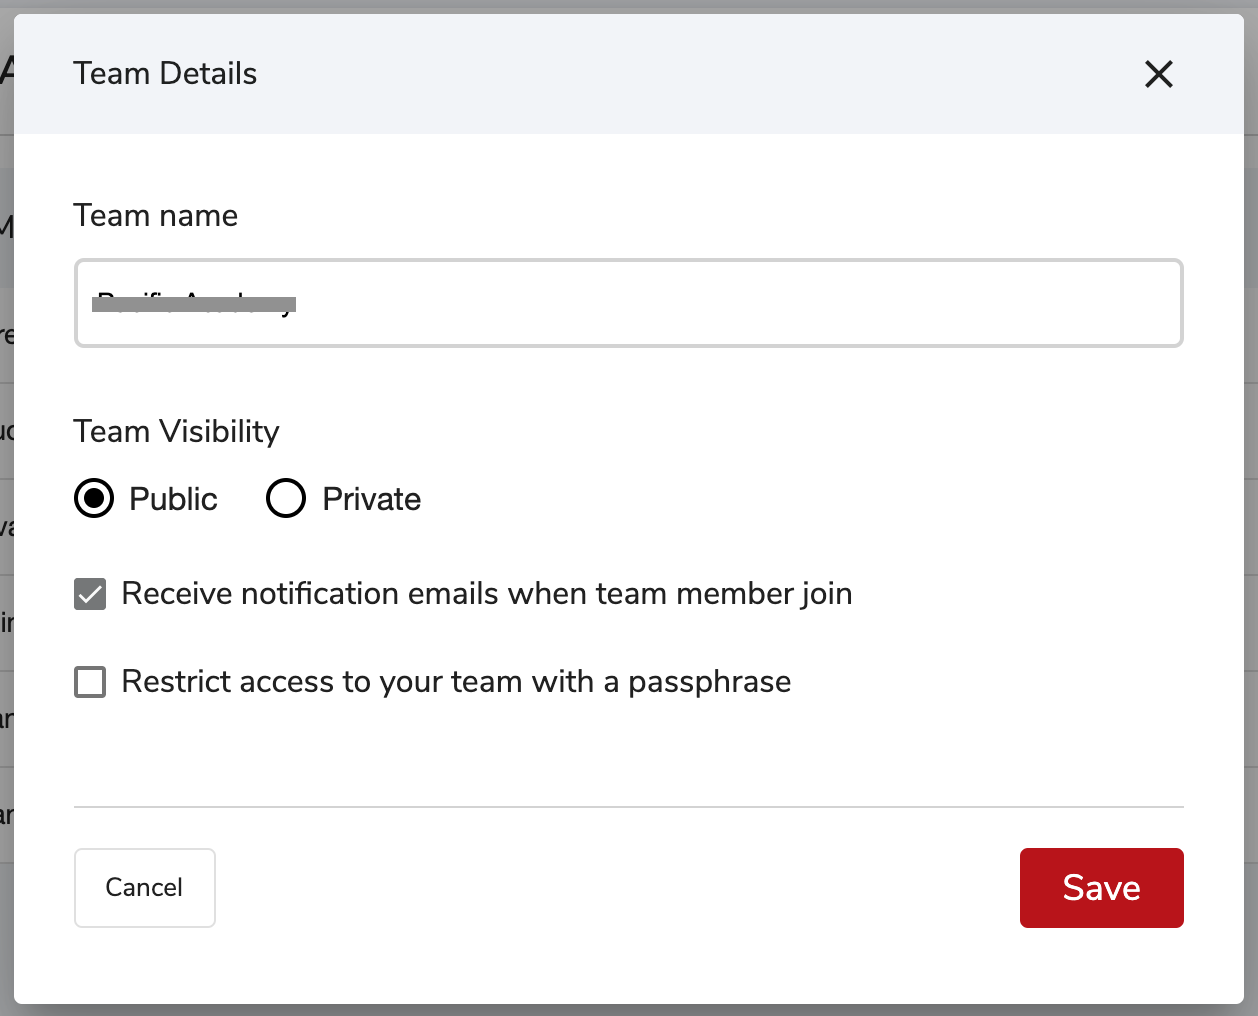The height and width of the screenshot is (1016, 1258).
Task: Click the "Receive notification emails" label text
Action: coord(486,594)
